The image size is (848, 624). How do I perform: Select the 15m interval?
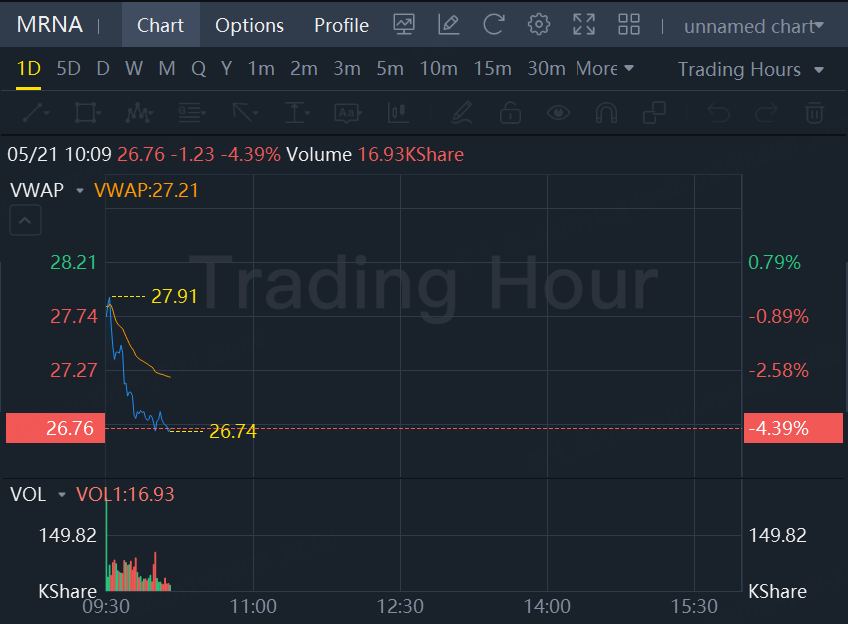point(492,69)
